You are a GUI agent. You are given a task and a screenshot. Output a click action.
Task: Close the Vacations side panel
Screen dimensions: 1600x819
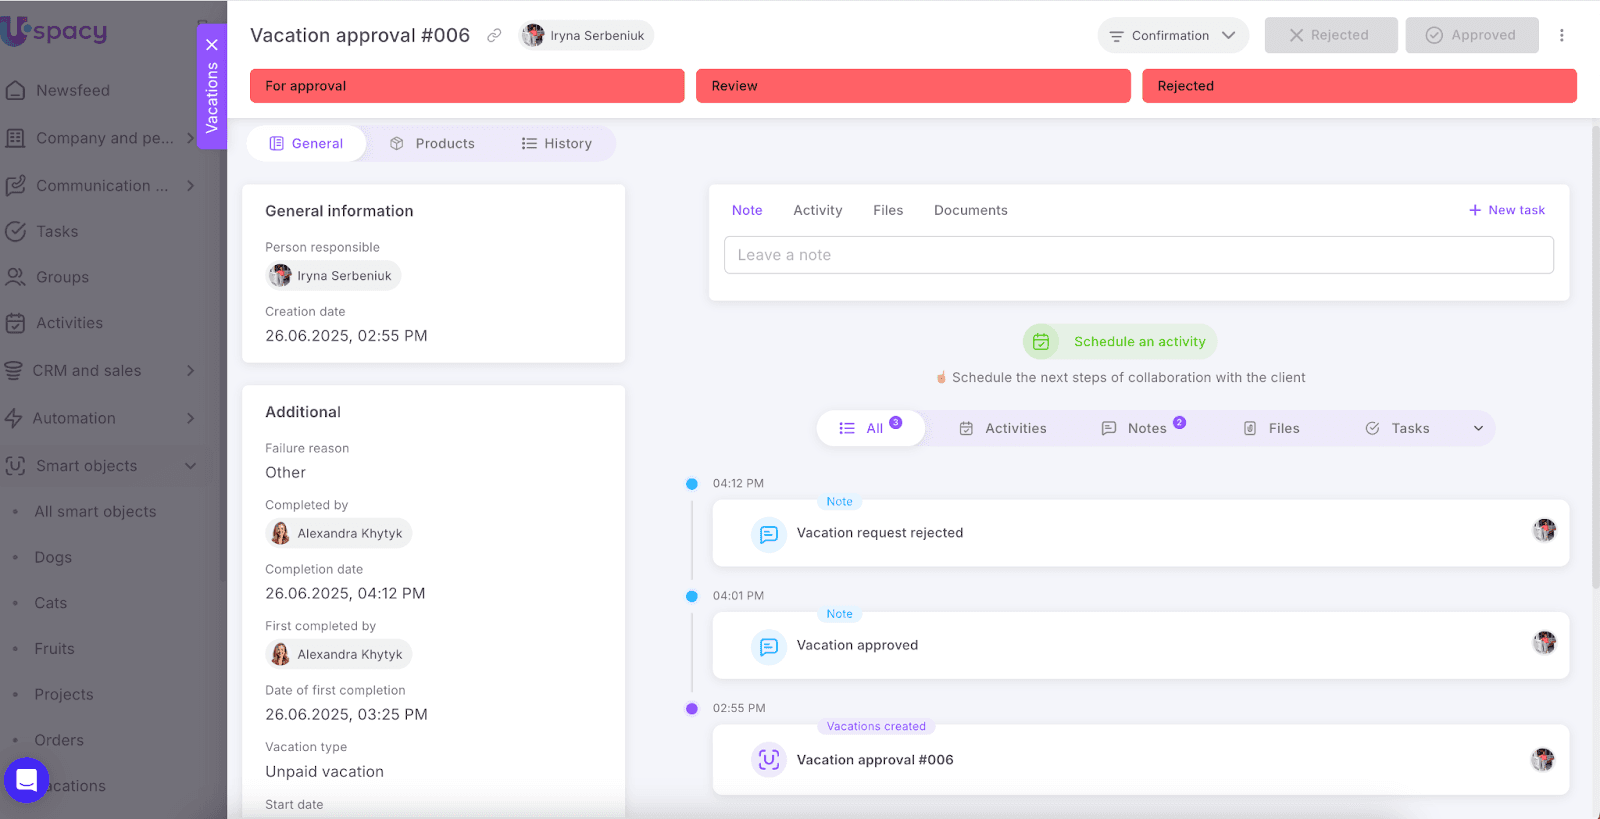point(212,45)
